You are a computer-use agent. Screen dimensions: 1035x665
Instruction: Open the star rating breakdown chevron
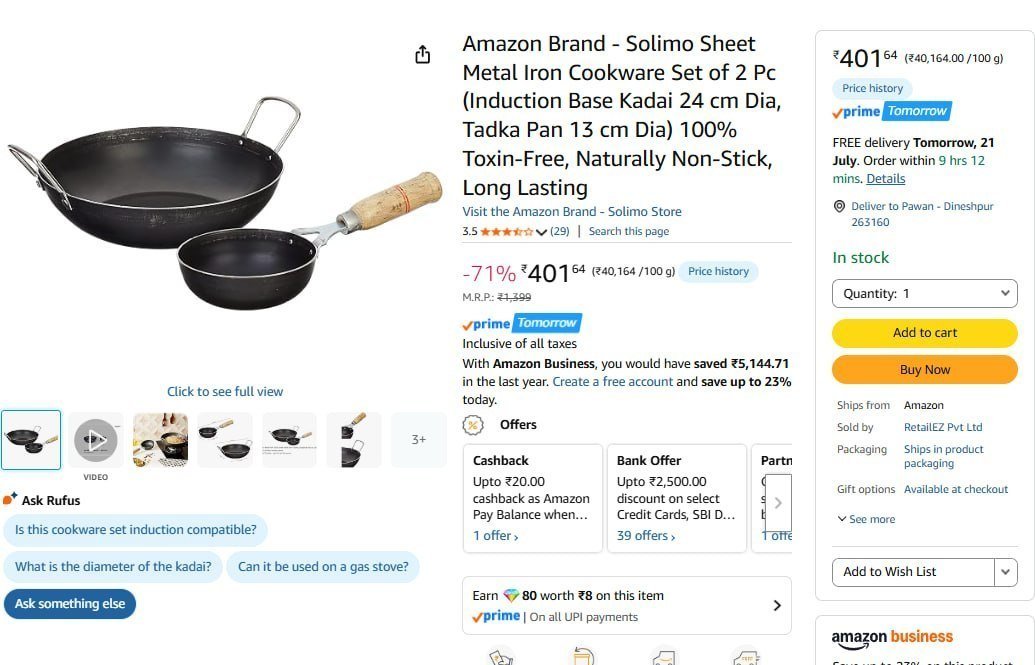point(541,232)
